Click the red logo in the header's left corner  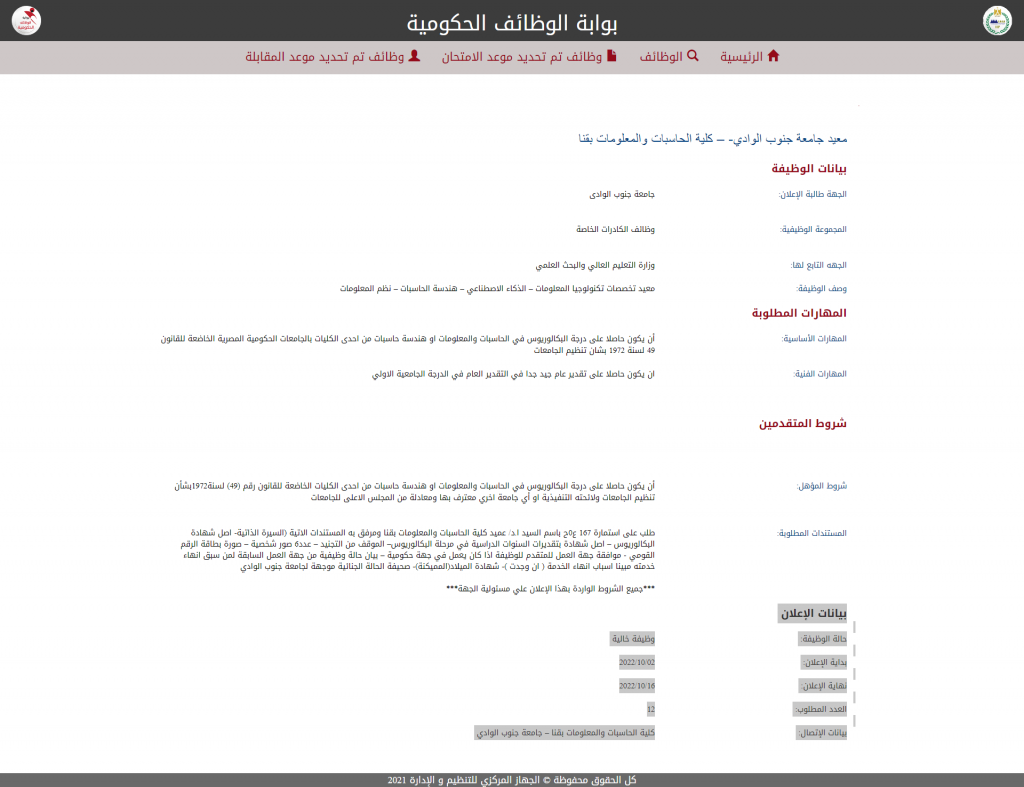tap(25, 20)
